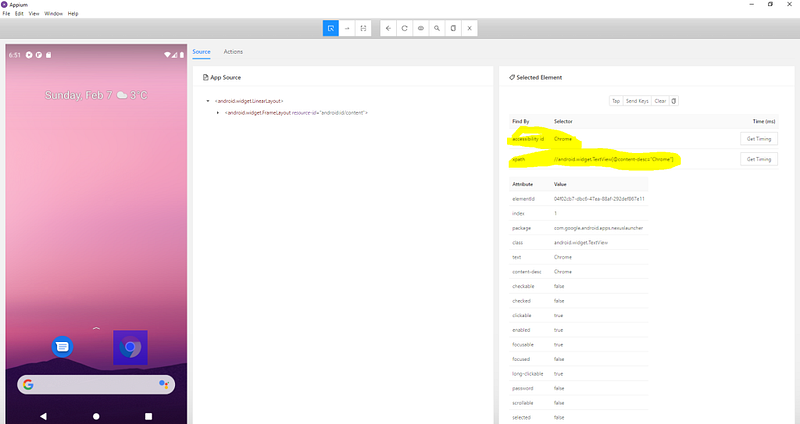Copy XML source to clipboard in toolbar
The image size is (800, 424).
coord(454,29)
